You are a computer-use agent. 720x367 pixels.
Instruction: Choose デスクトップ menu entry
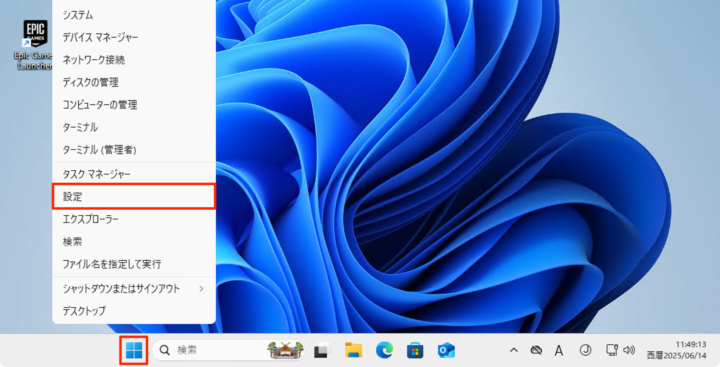(x=134, y=311)
